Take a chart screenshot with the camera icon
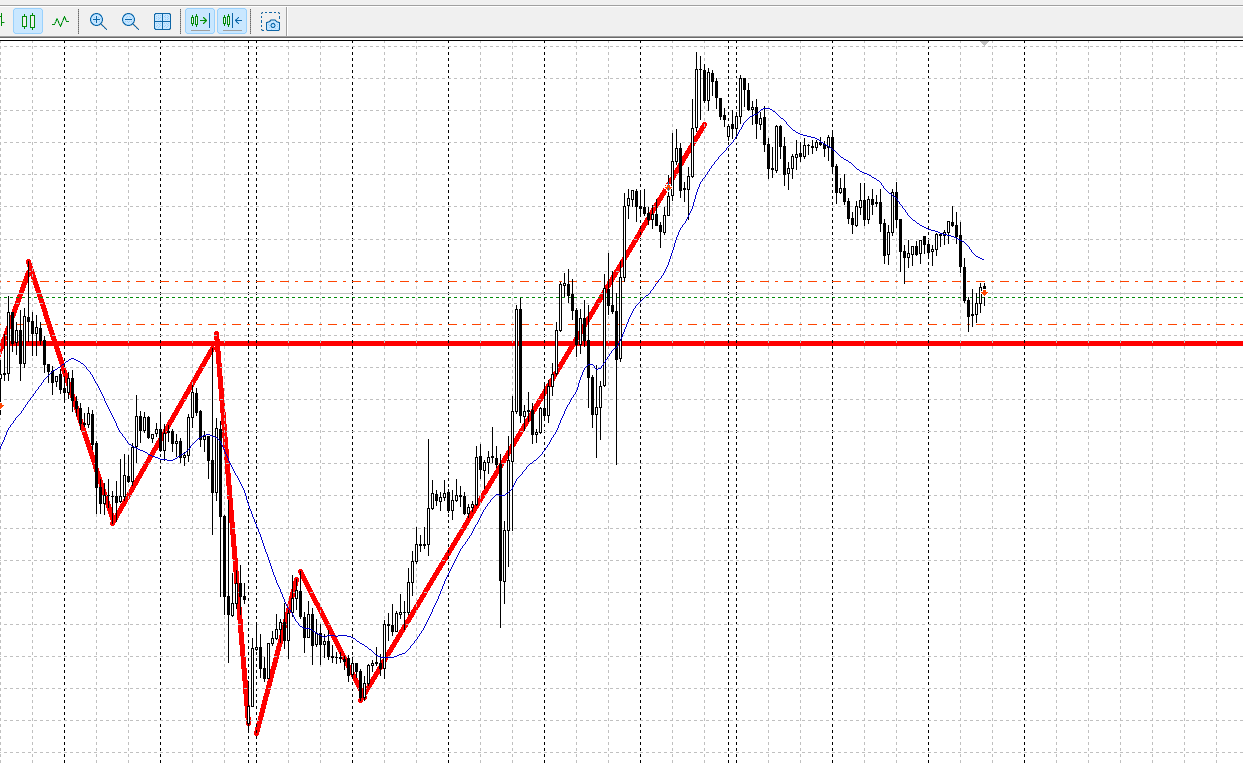 click(271, 22)
